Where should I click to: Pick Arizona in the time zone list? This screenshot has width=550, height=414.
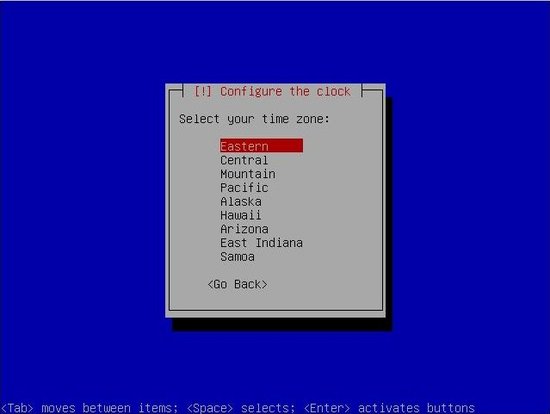tap(244, 229)
